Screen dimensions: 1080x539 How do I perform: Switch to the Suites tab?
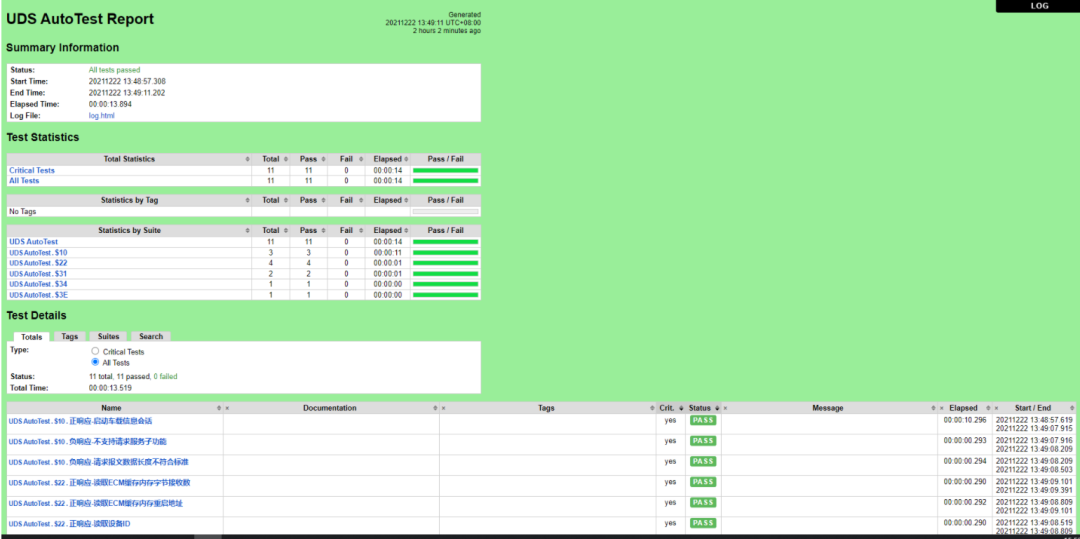[108, 337]
